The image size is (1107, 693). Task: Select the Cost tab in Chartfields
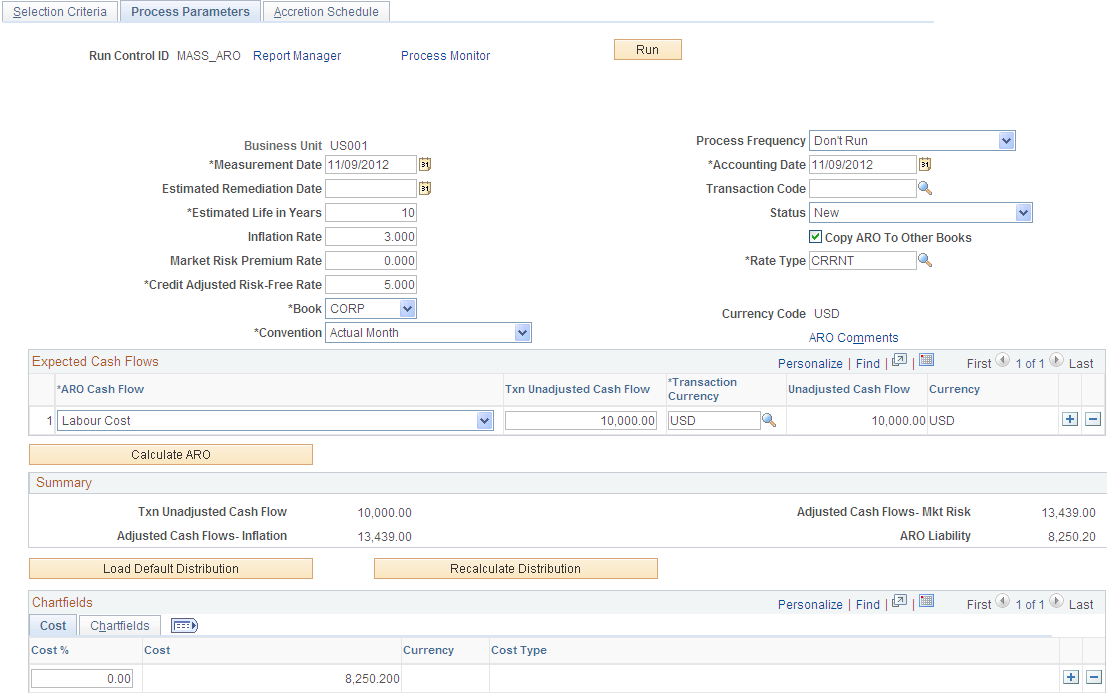[53, 626]
